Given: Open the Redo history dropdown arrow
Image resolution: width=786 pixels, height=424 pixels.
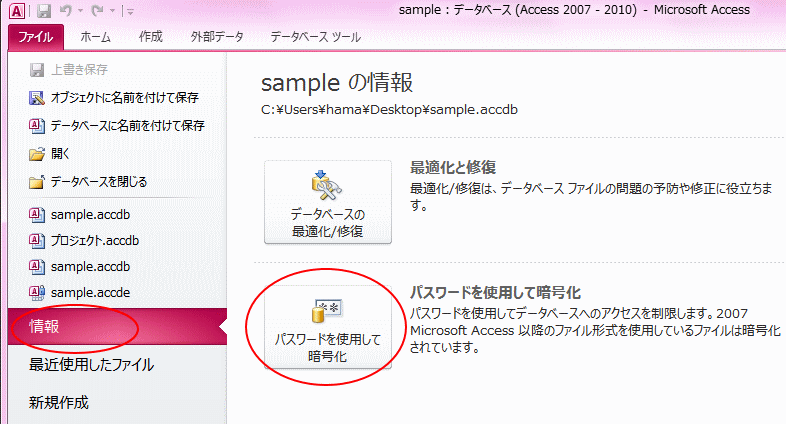Looking at the screenshot, I should [x=112, y=11].
